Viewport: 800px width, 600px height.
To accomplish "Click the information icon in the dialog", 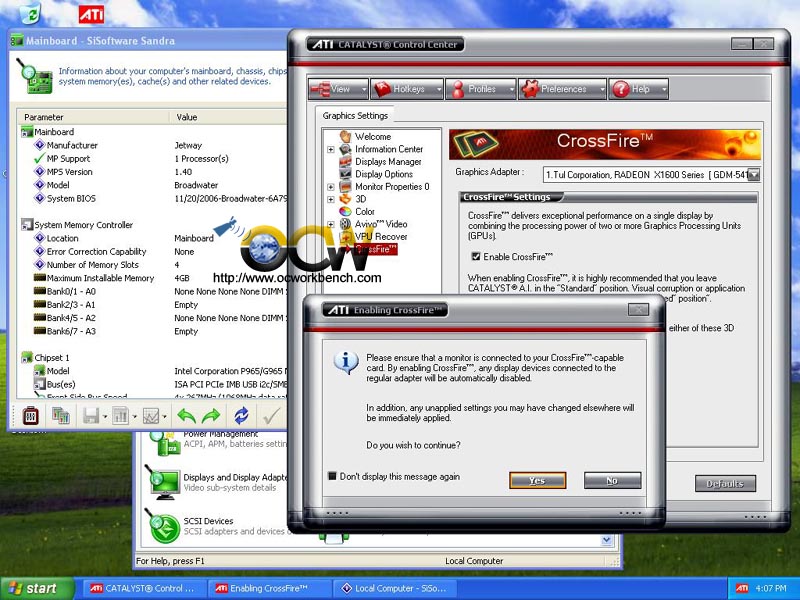I will coord(346,362).
